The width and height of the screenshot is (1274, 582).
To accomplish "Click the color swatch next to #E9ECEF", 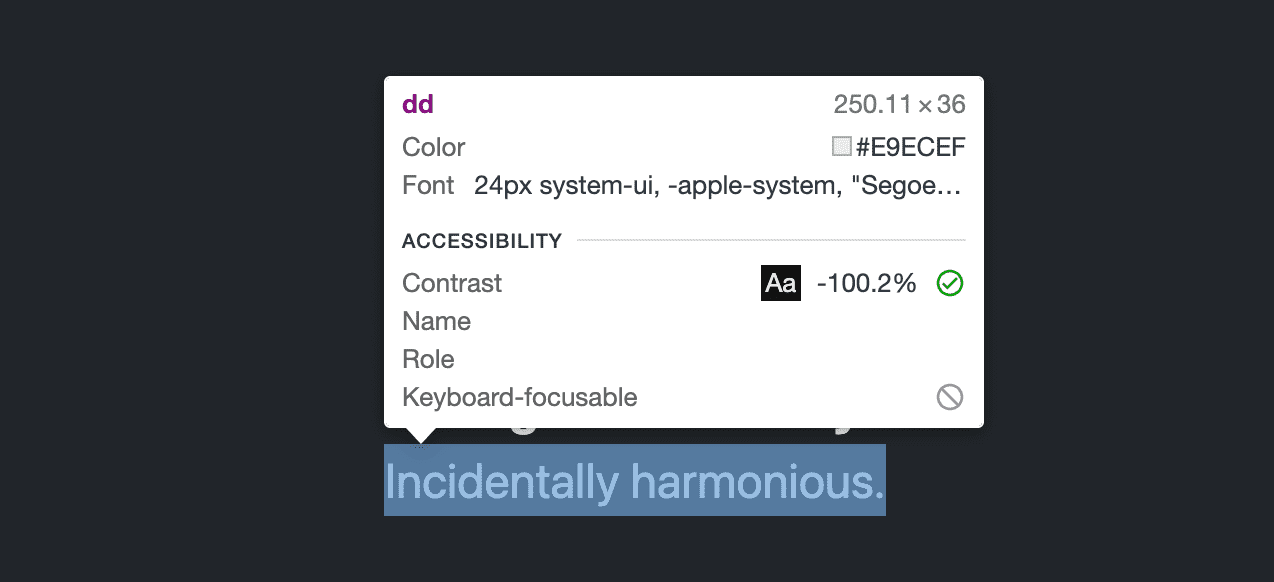I will click(x=840, y=146).
